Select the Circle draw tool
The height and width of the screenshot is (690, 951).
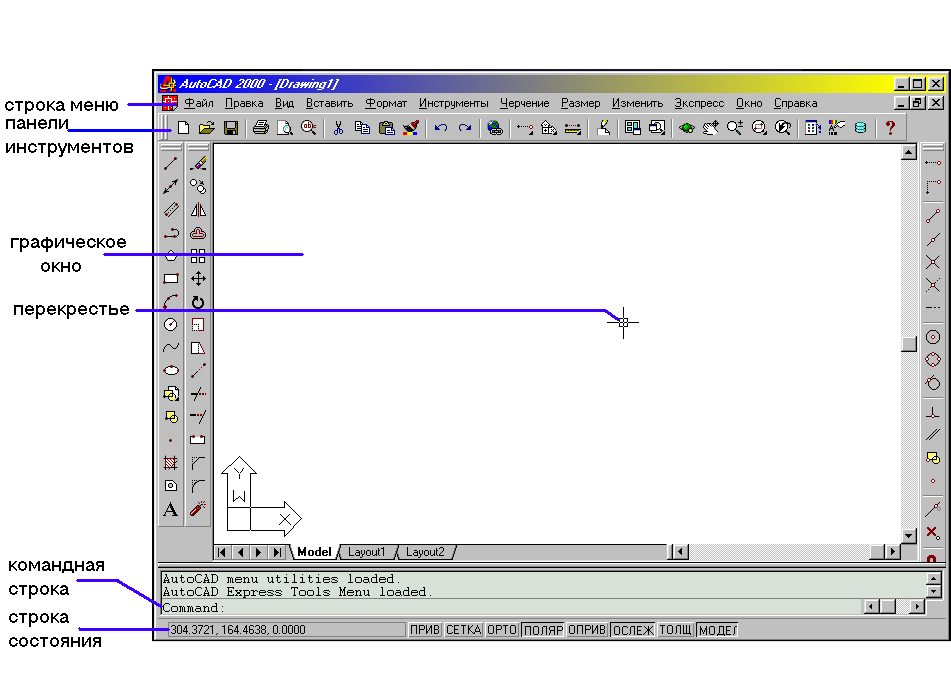point(171,324)
